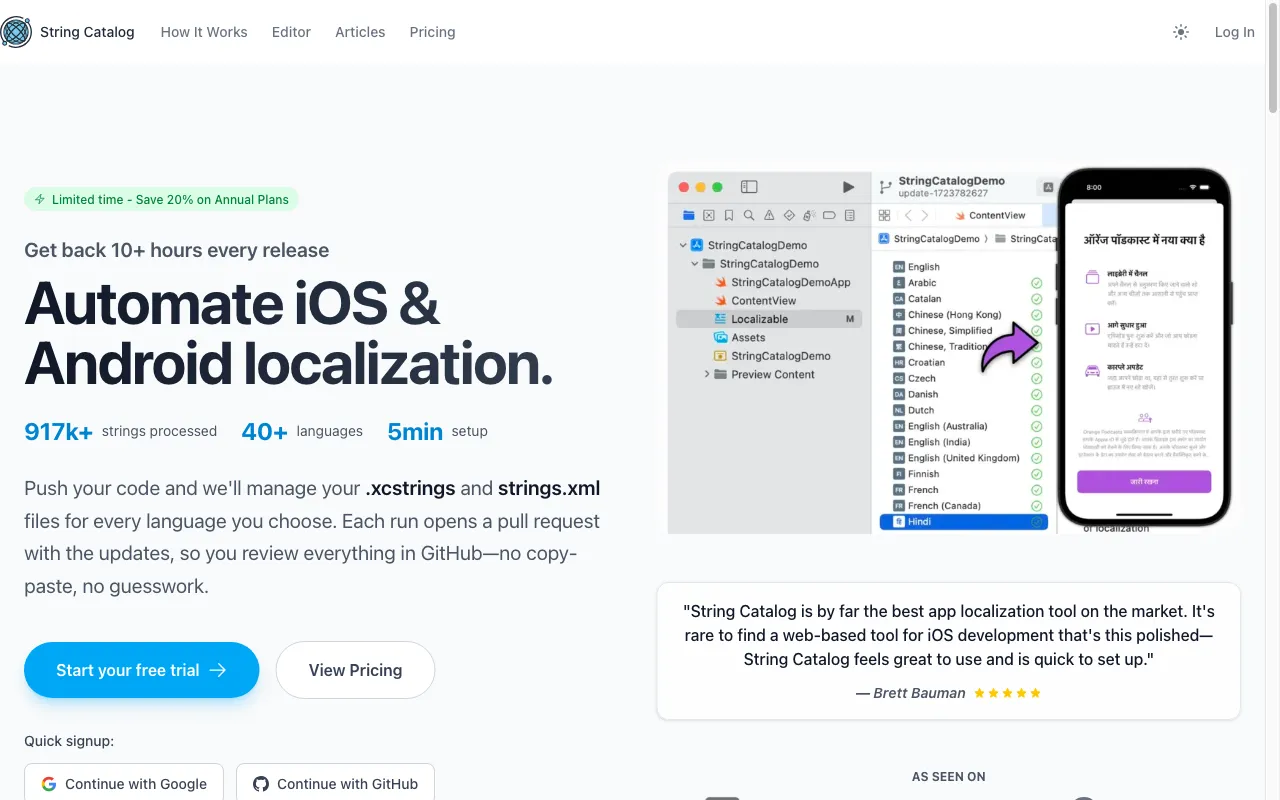Select the Xcode Source Control navigator icon
This screenshot has width=1280, height=800.
[709, 215]
